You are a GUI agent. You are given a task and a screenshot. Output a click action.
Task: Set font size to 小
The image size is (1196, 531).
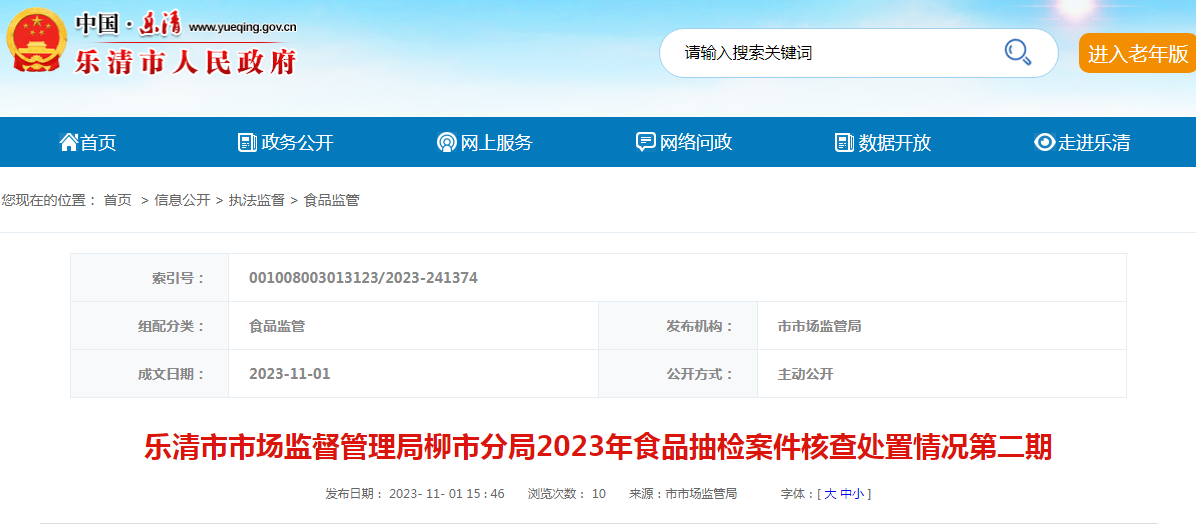pos(859,494)
